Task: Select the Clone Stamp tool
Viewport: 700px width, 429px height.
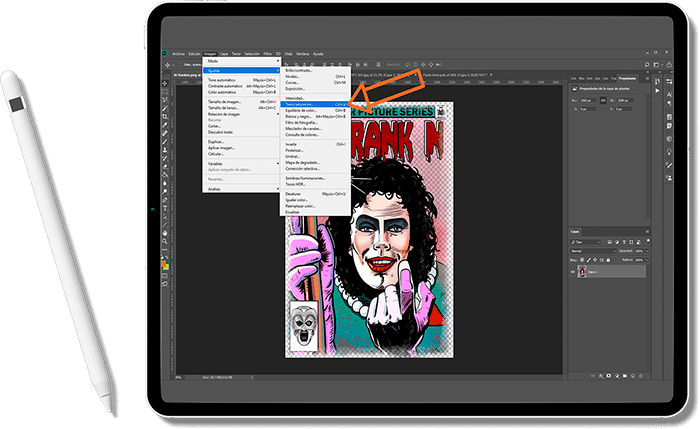Action: click(165, 150)
